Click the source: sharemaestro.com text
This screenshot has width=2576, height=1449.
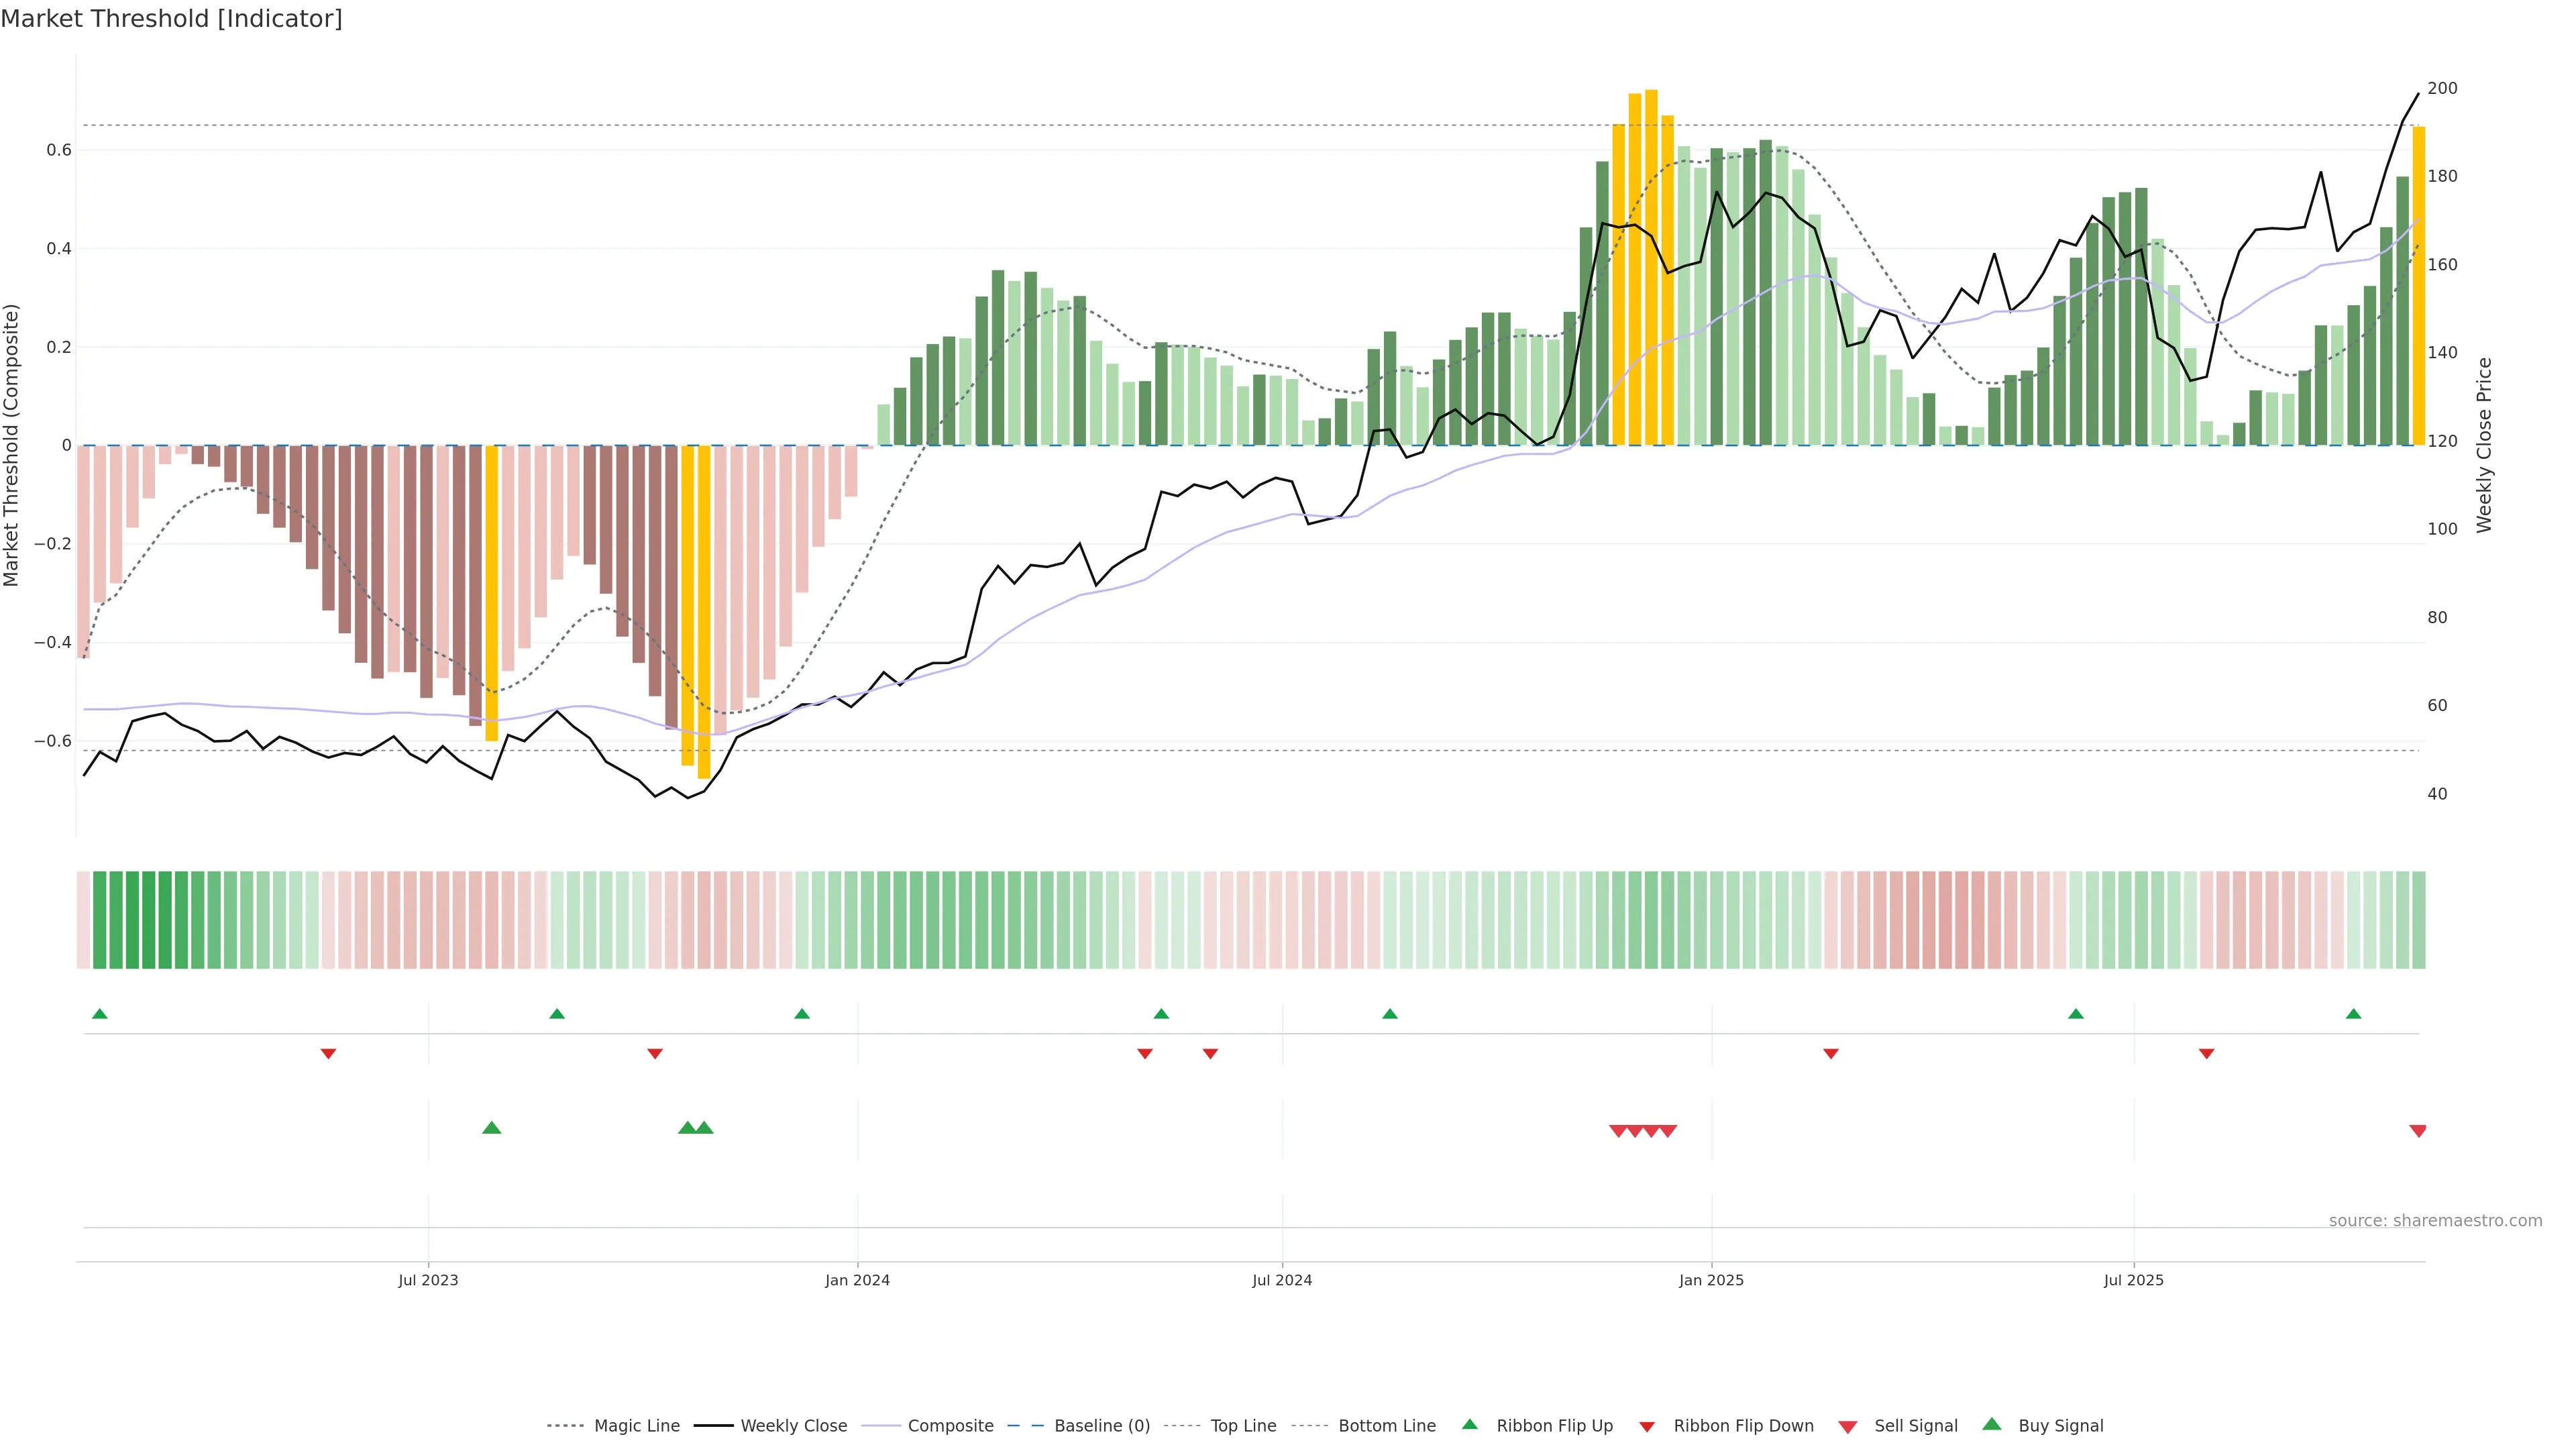click(x=2435, y=1220)
